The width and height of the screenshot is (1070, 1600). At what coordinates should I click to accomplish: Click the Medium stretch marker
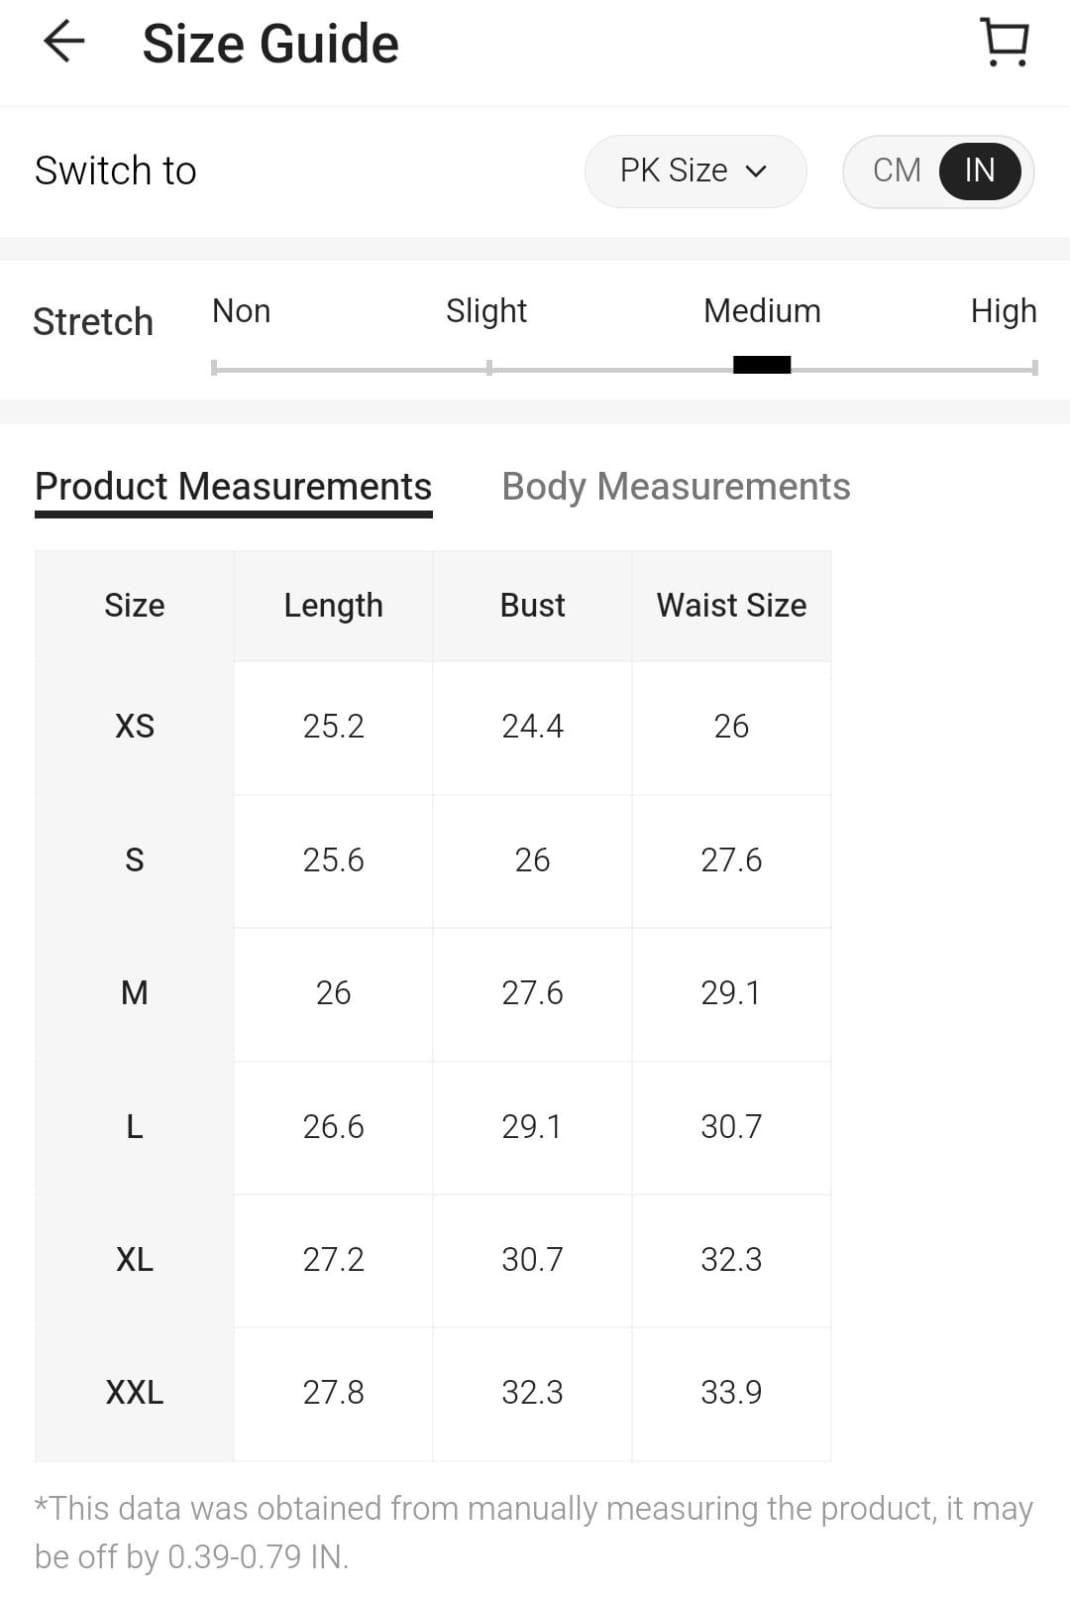[x=762, y=365]
